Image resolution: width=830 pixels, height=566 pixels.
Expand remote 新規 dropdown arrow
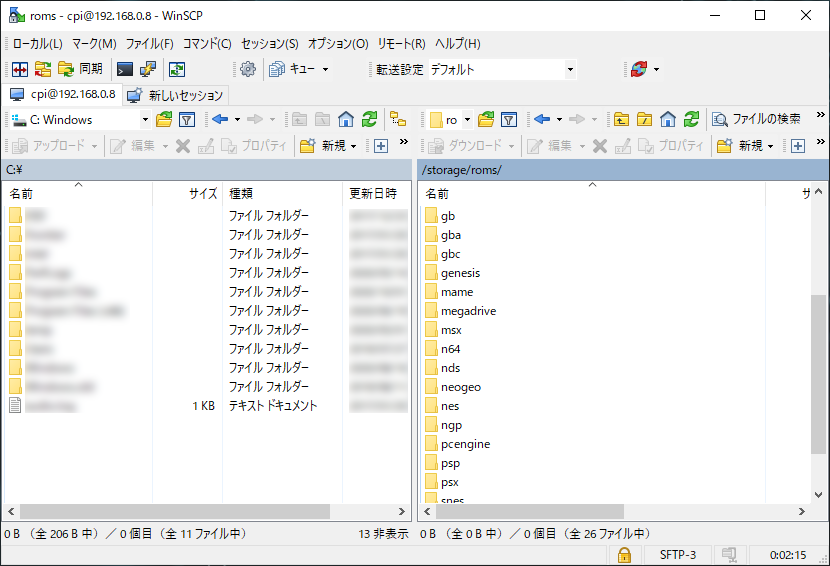pos(771,146)
